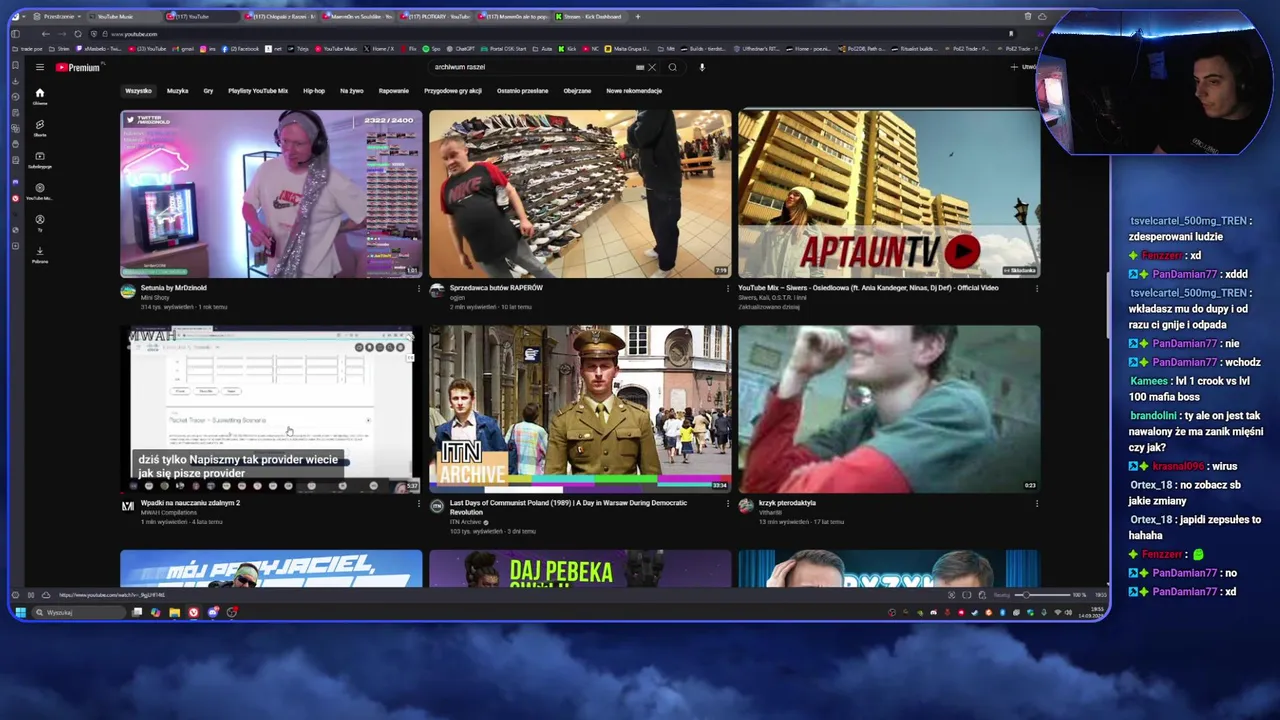Viewport: 1280px width, 720px height.
Task: Select the 'Rapowanie' filter chip
Action: pos(394,91)
